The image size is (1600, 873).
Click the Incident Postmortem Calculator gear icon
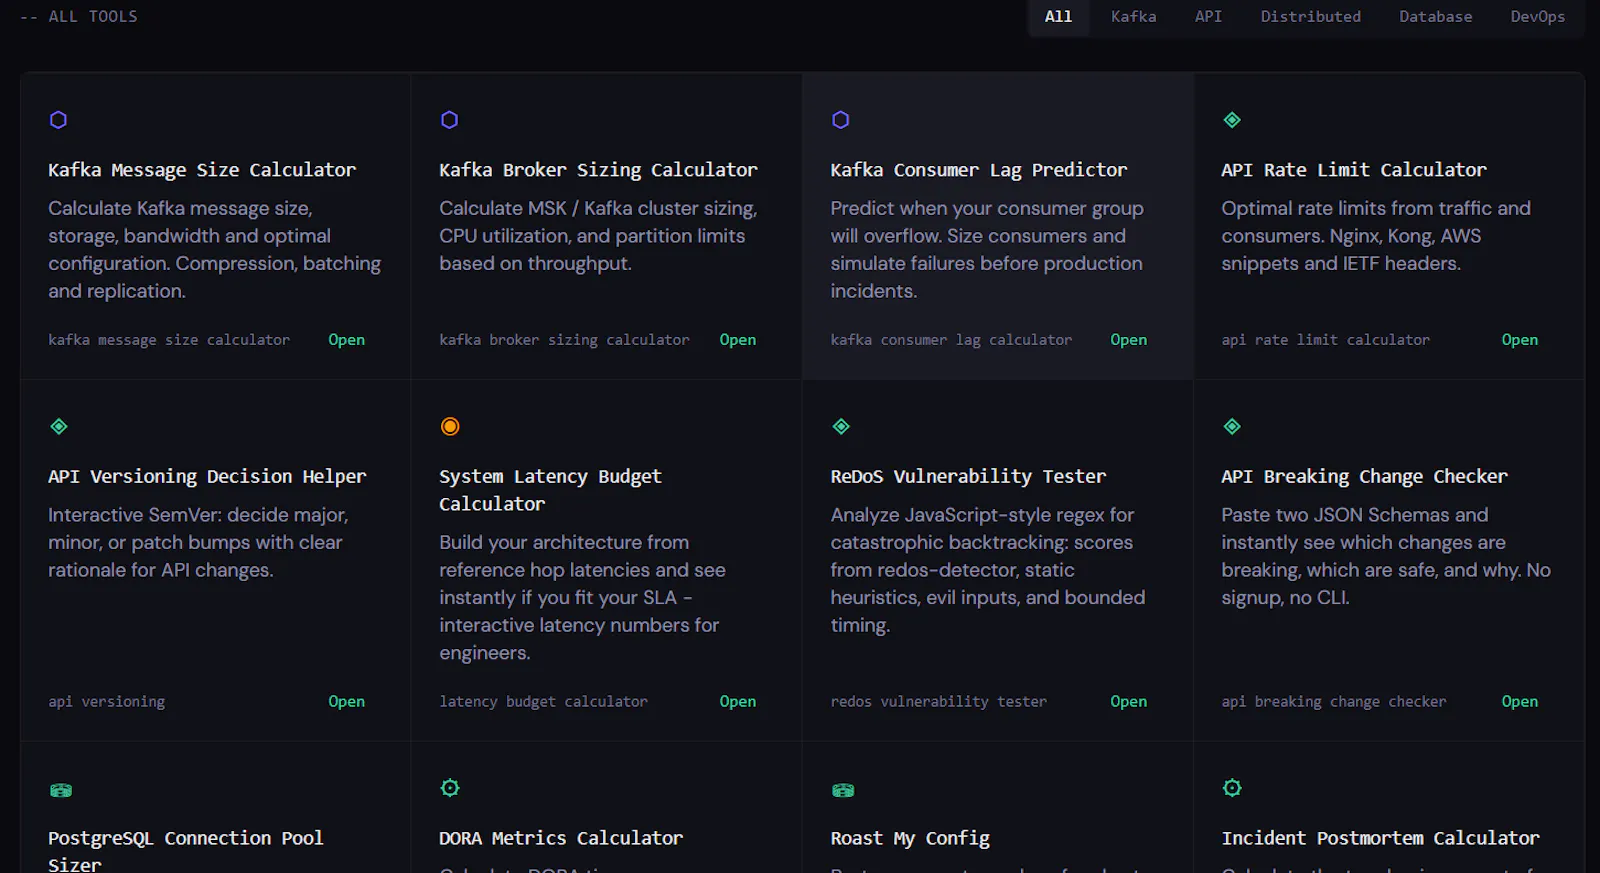[x=1232, y=788]
